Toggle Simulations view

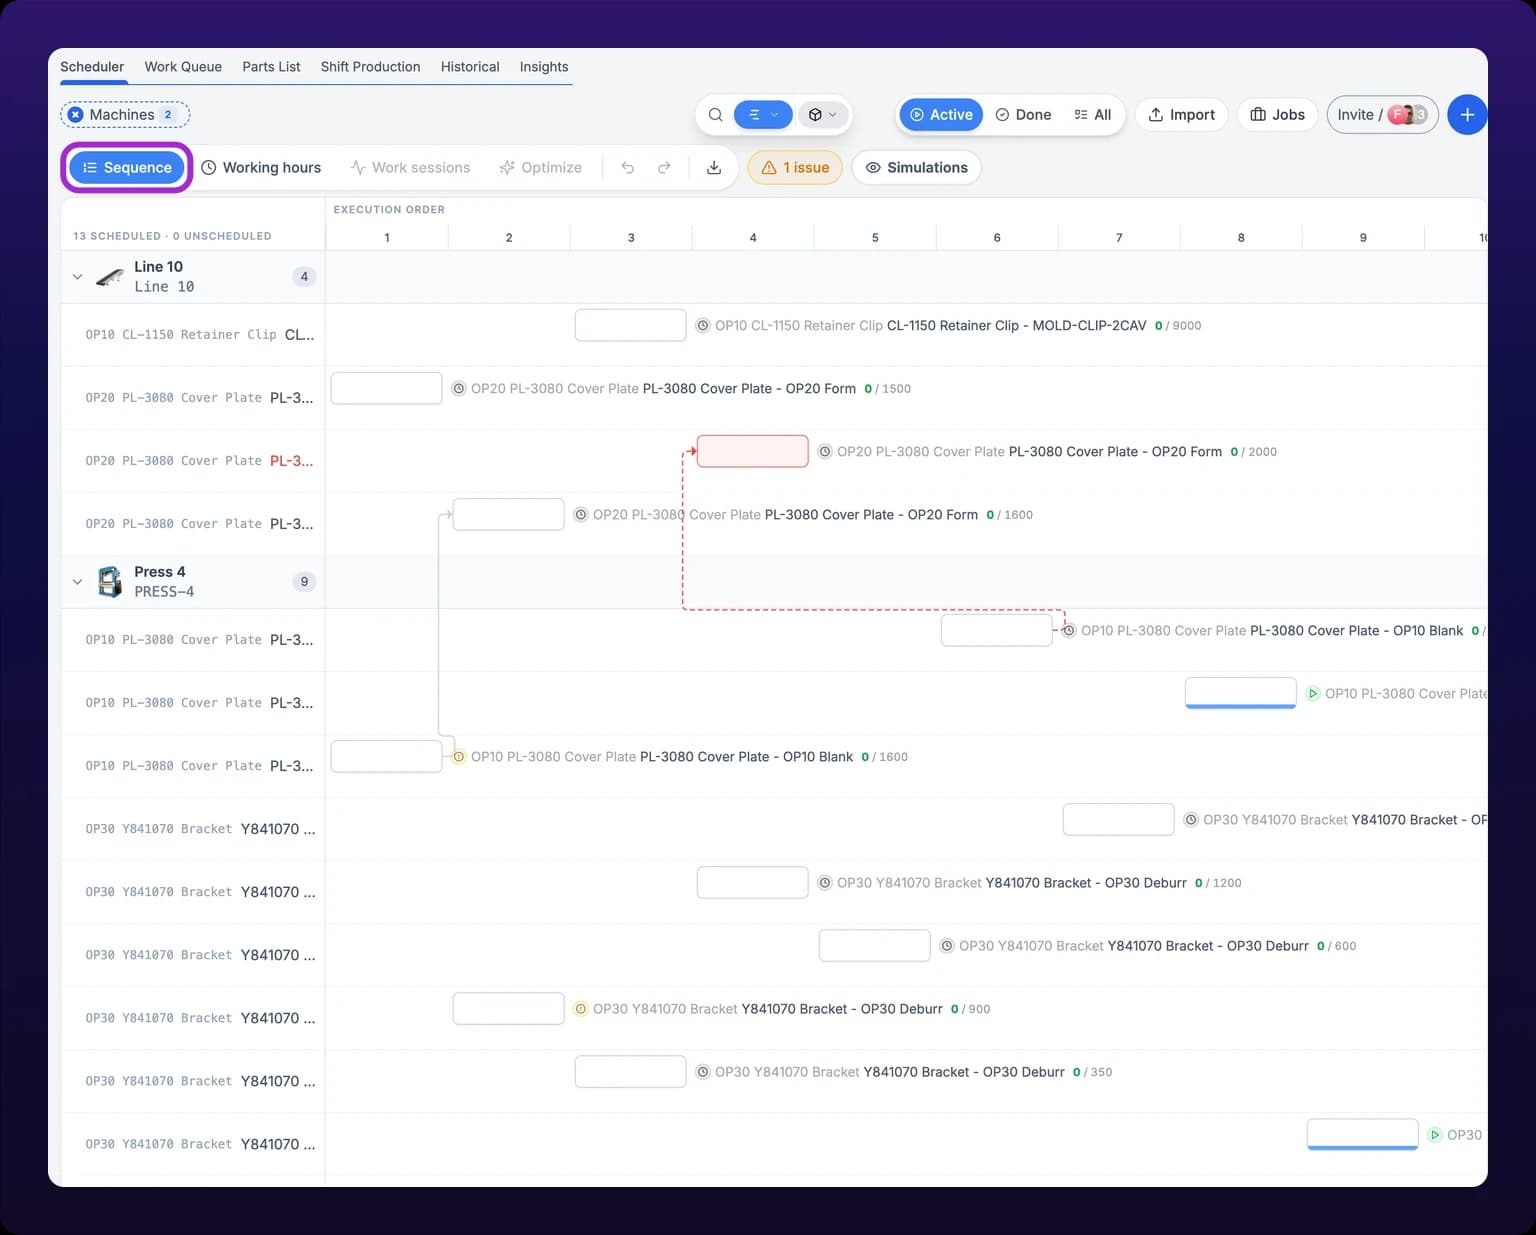[917, 168]
